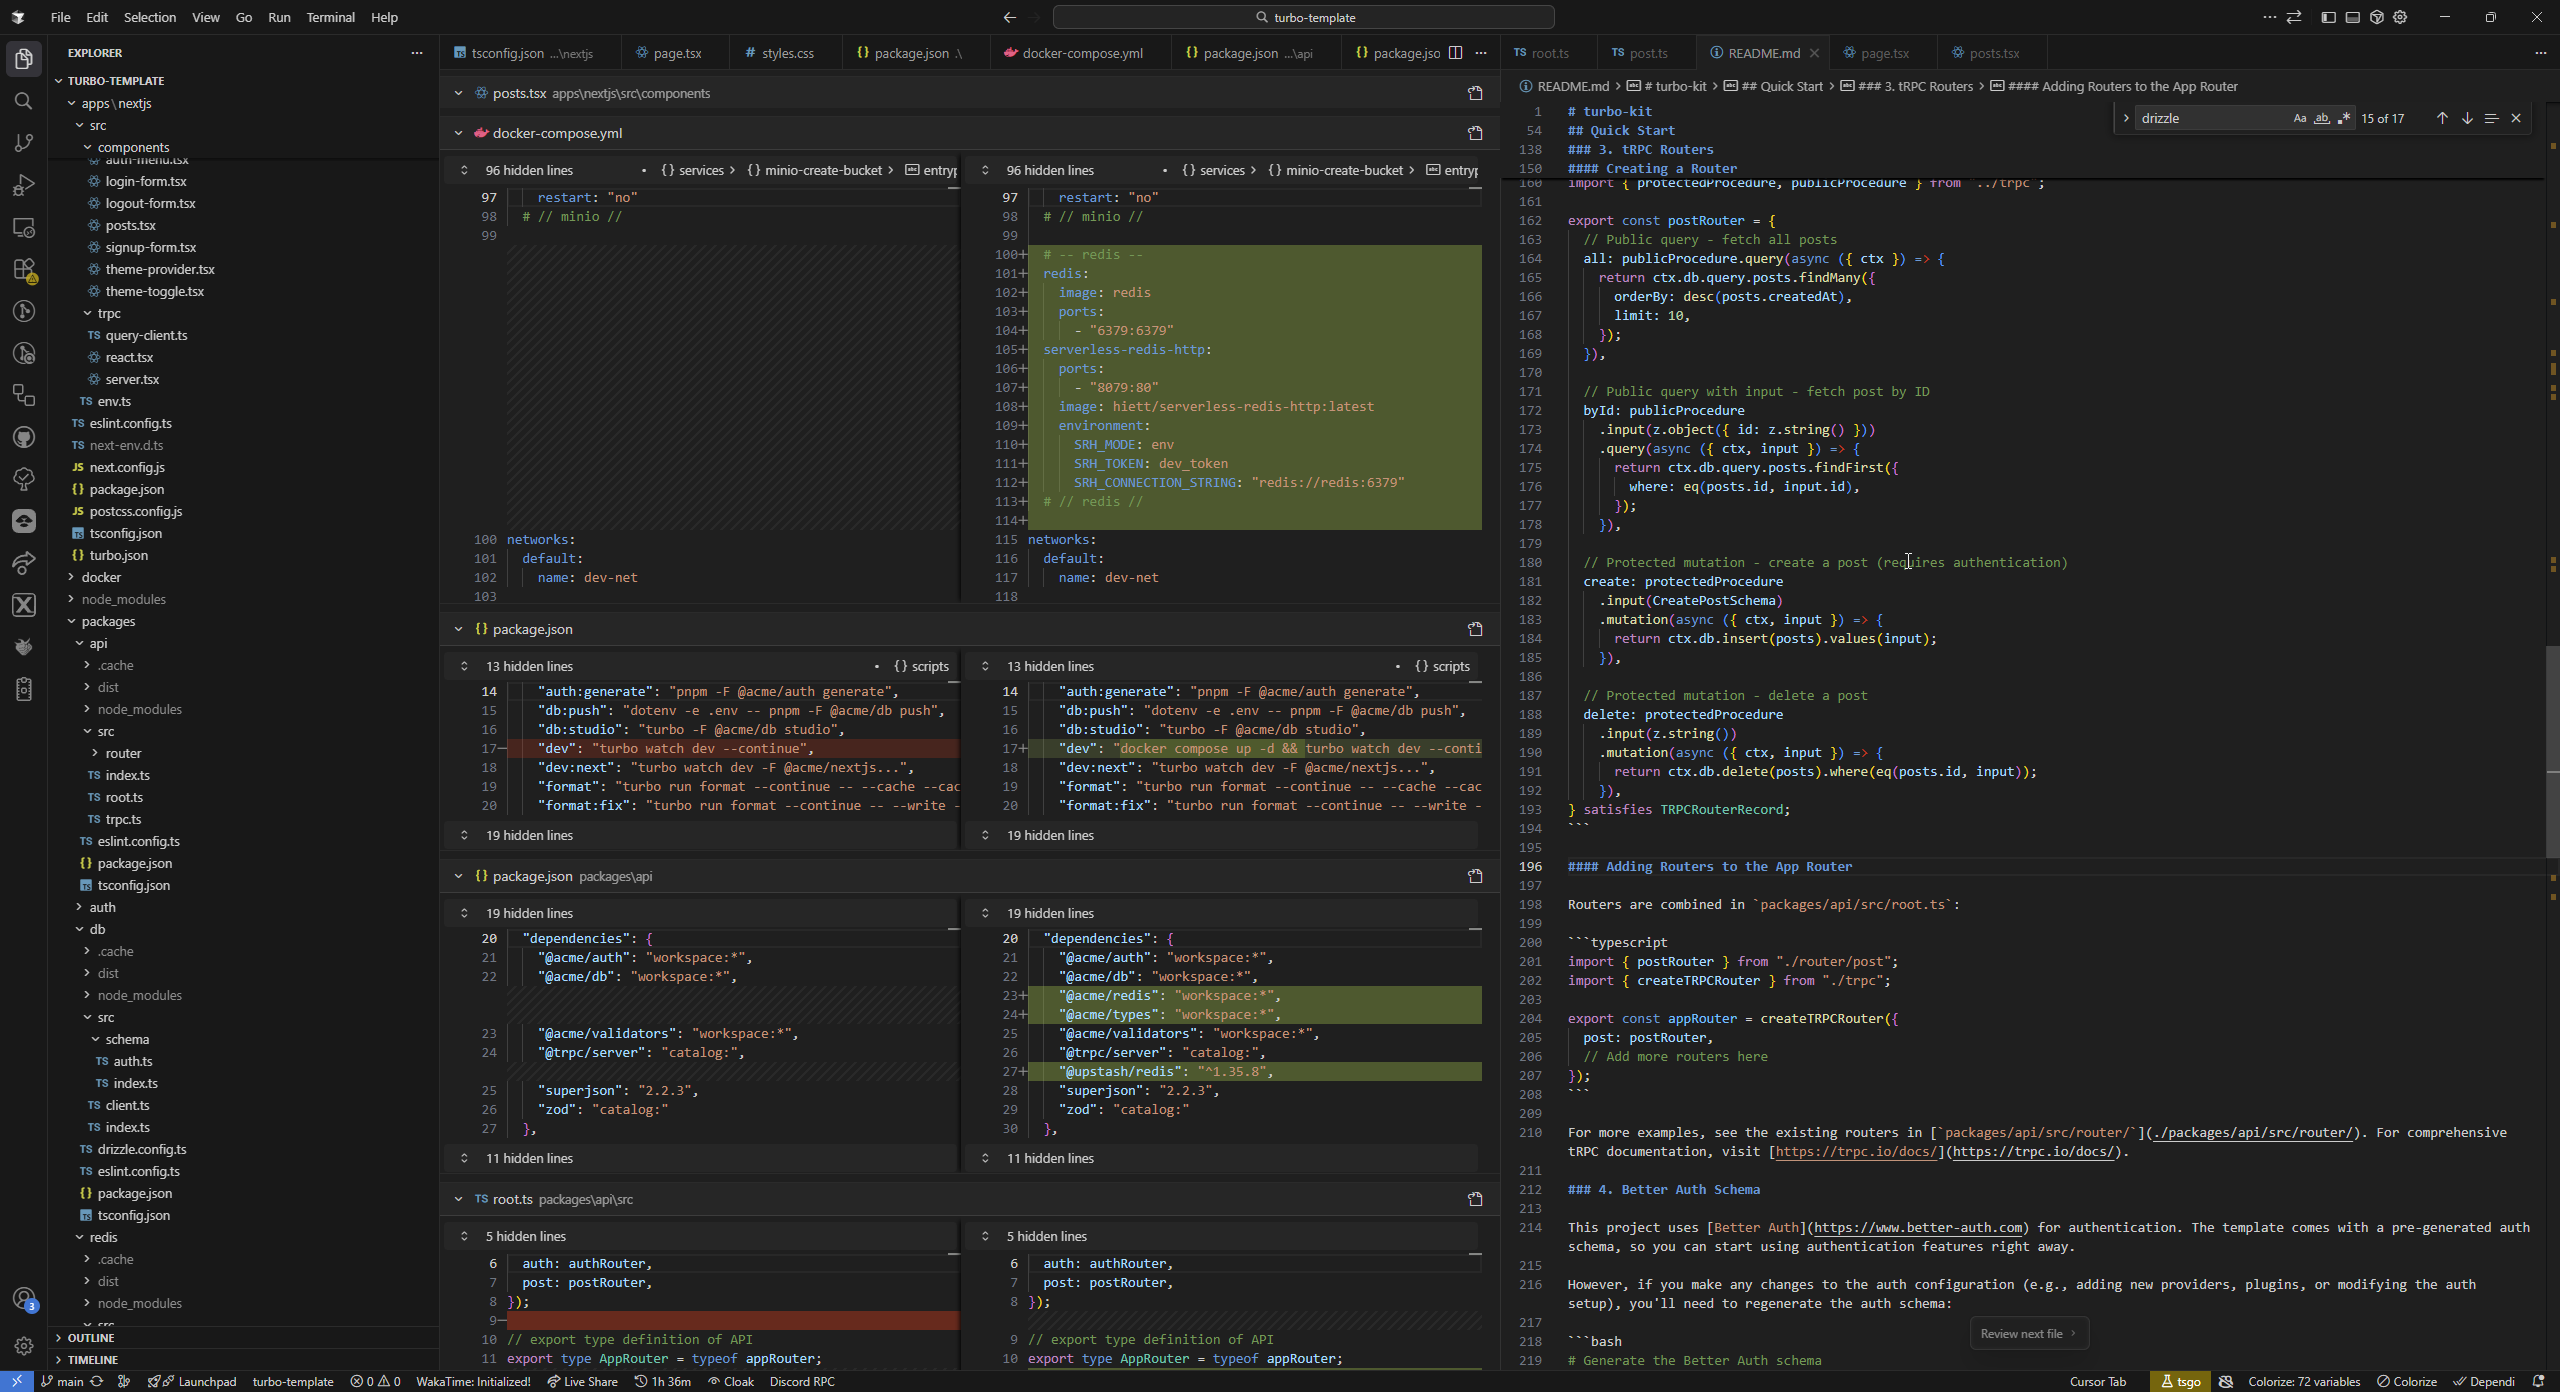The image size is (2560, 1392).
Task: Open Extensions view in activity bar
Action: point(24,270)
